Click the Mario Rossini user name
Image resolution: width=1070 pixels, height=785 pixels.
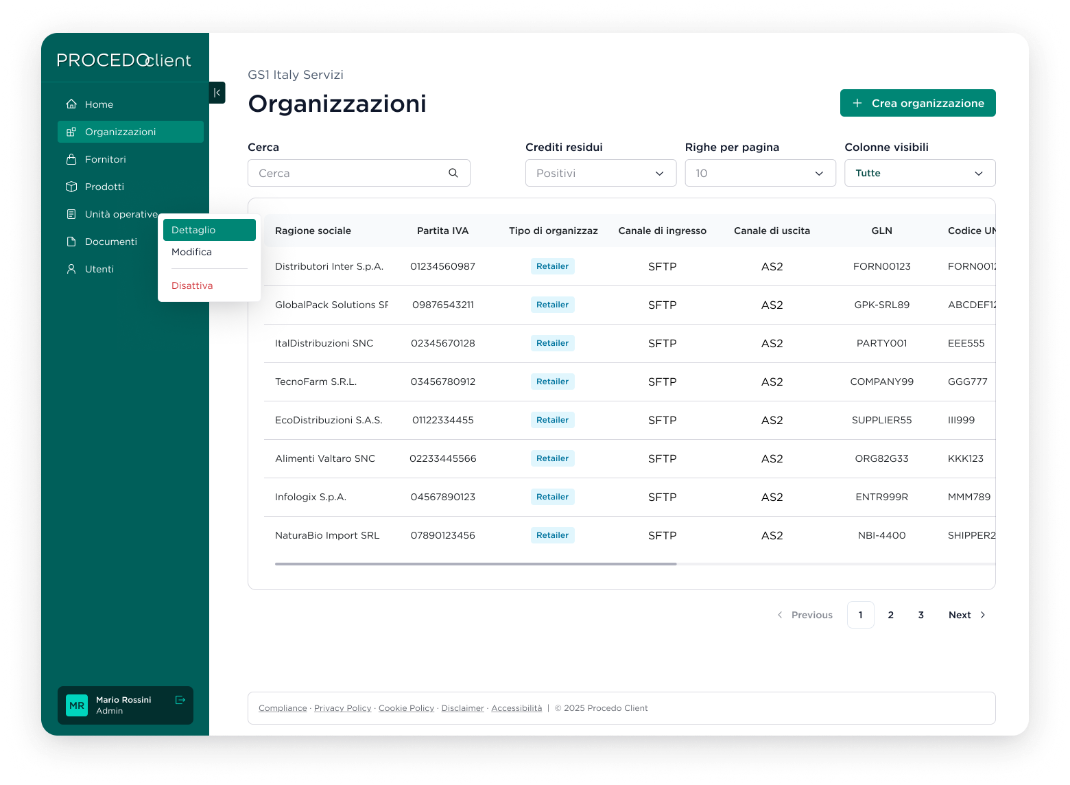pyautogui.click(x=124, y=700)
